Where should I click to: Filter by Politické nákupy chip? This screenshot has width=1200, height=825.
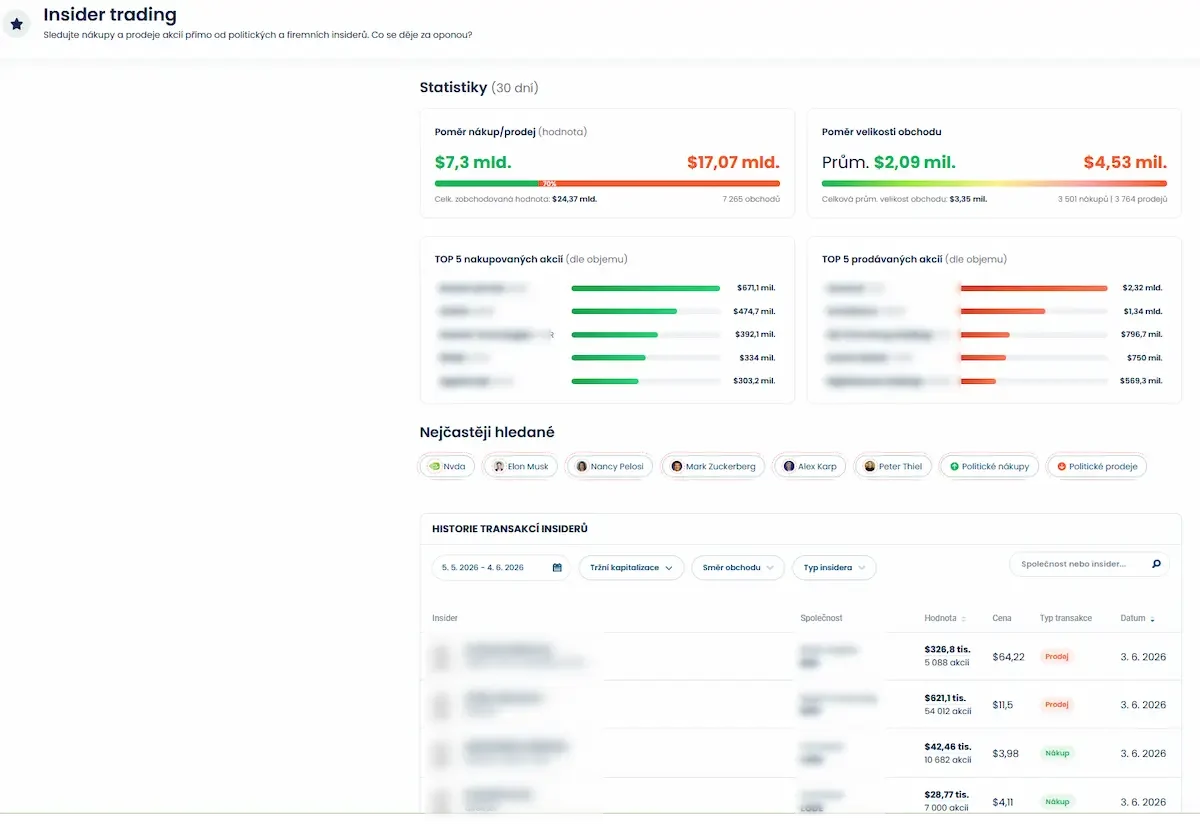pyautogui.click(x=989, y=466)
